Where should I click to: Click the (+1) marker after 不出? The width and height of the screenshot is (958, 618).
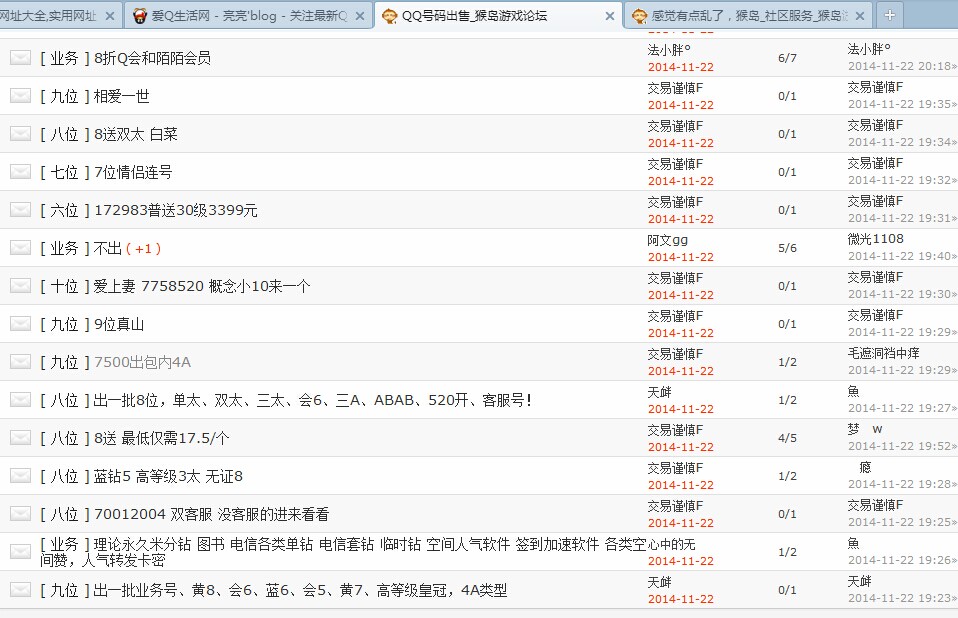point(143,249)
